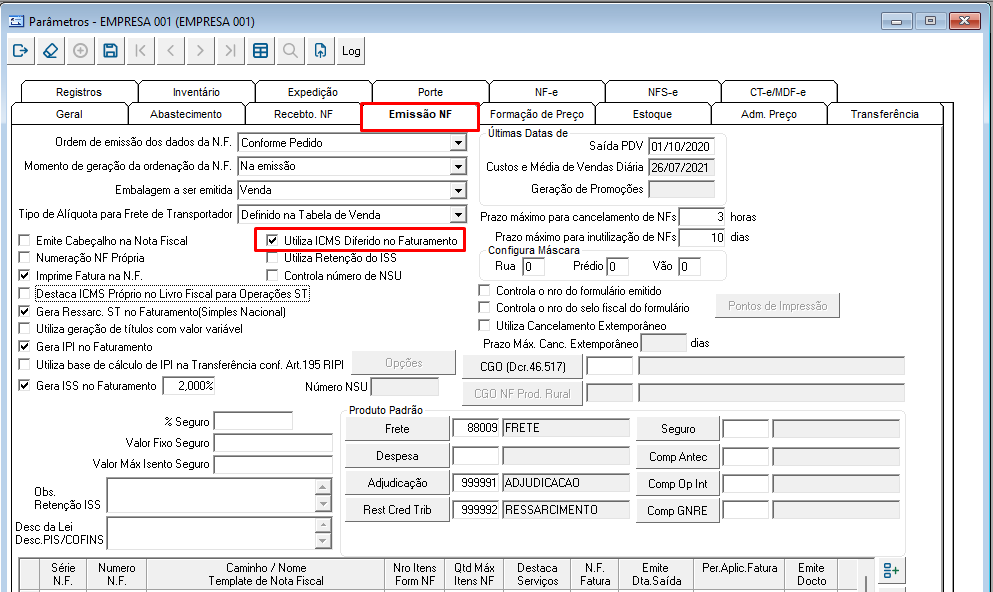Check Controla o nro do selo fiscal
Viewport: 993px width, 592px height.
click(484, 308)
